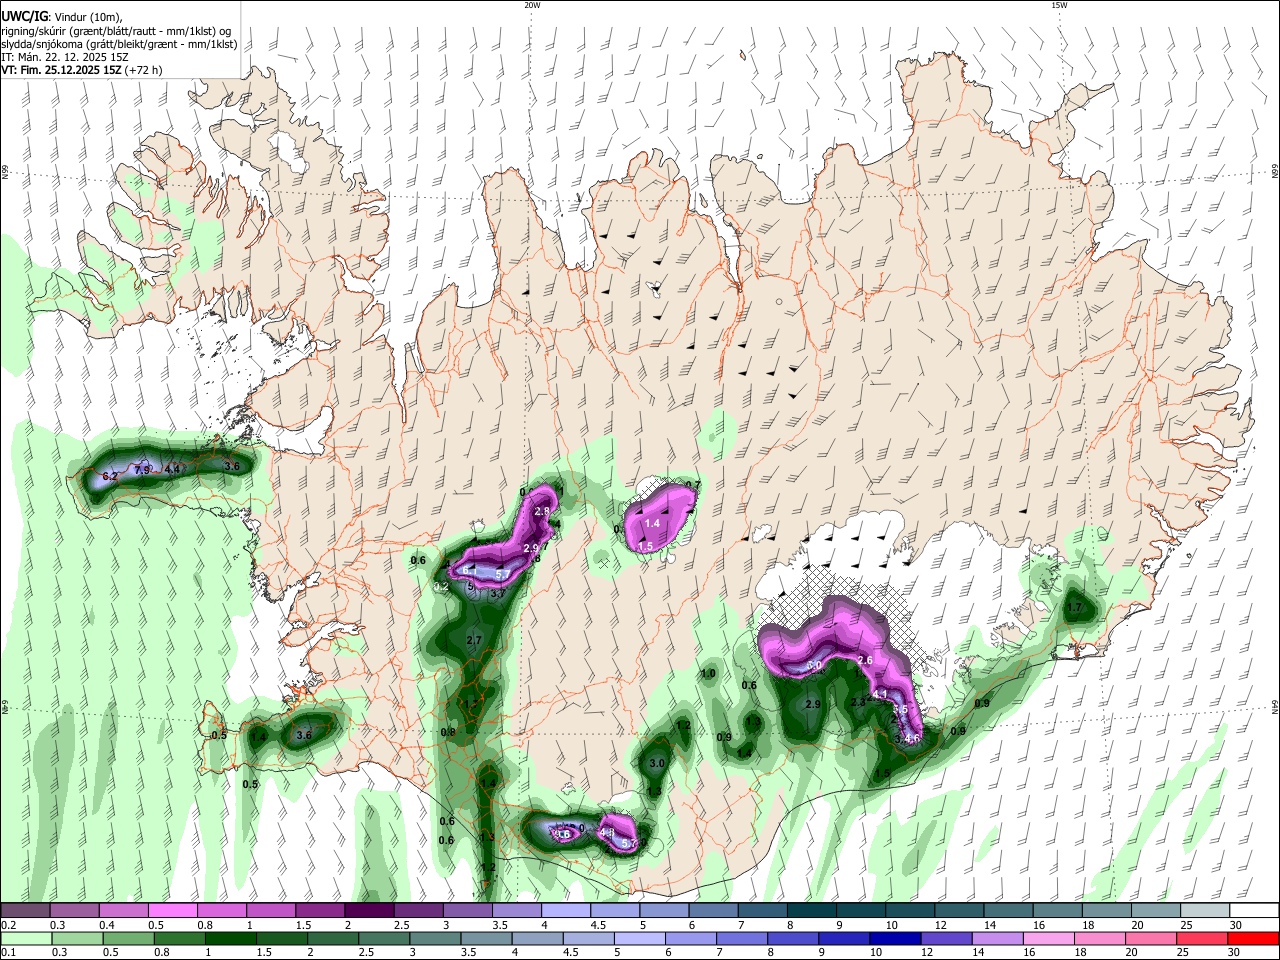Click the "slydda/snjókoma" legend description line
The width and height of the screenshot is (1280, 960).
click(119, 44)
